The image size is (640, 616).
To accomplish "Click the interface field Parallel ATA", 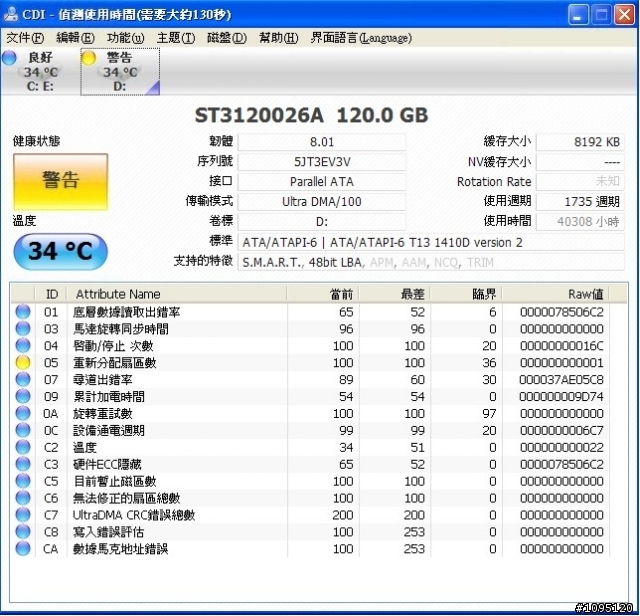I will coord(322,182).
